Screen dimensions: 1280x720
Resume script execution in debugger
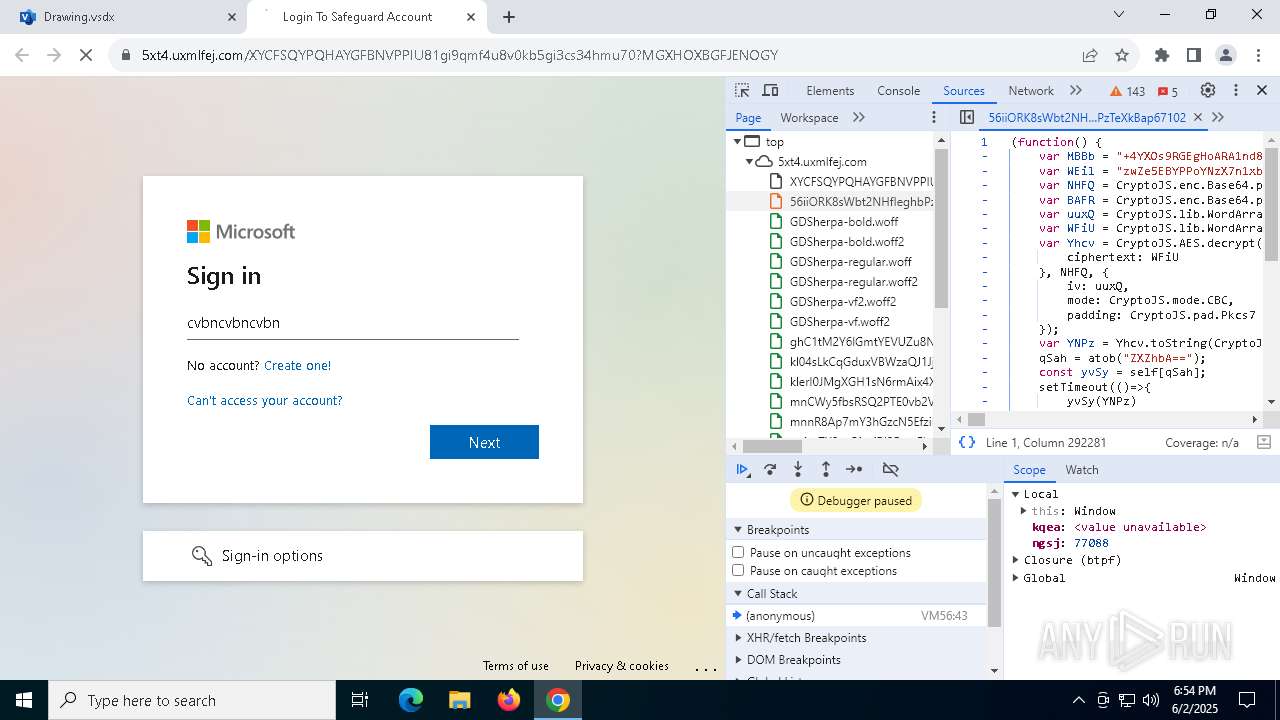(742, 469)
